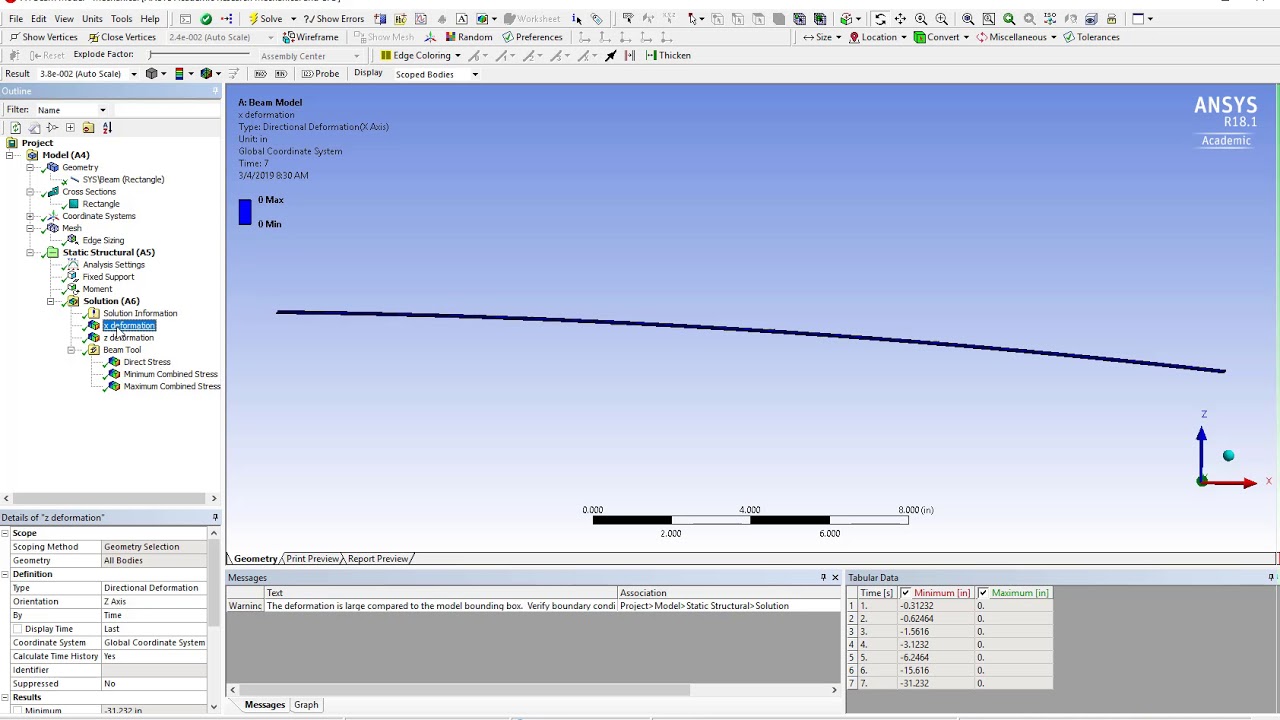Expand the Coordinate Systems tree node
1280x720 pixels.
(x=30, y=216)
